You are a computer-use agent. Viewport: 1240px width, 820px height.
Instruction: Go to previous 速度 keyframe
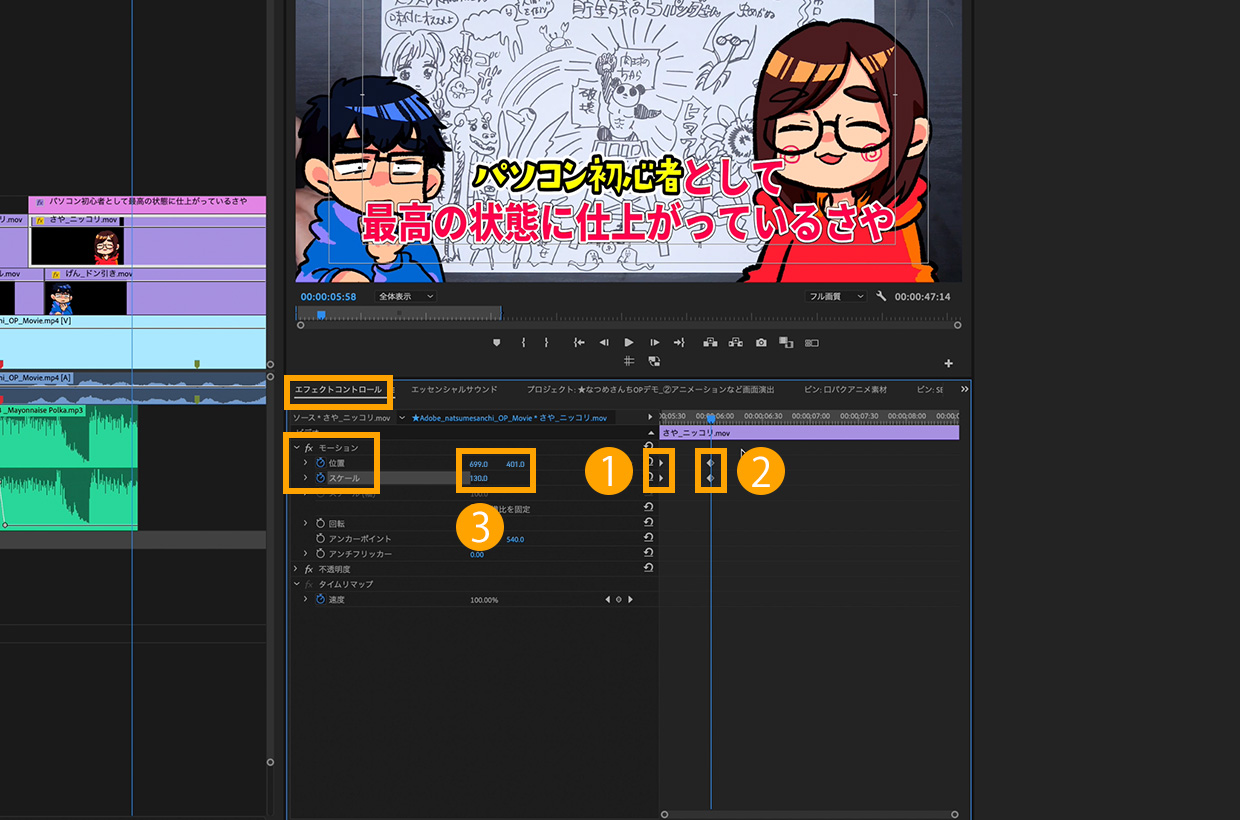[607, 599]
